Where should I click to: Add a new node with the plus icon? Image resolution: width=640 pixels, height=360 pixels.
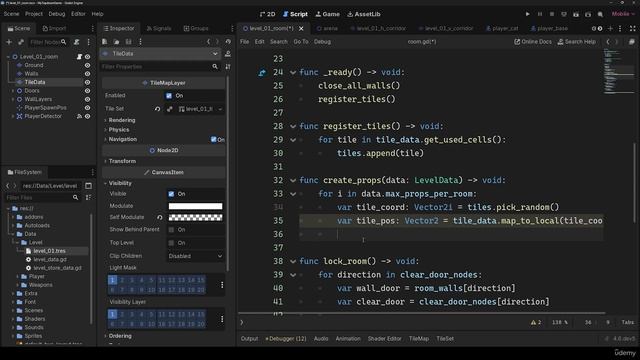coord(9,42)
